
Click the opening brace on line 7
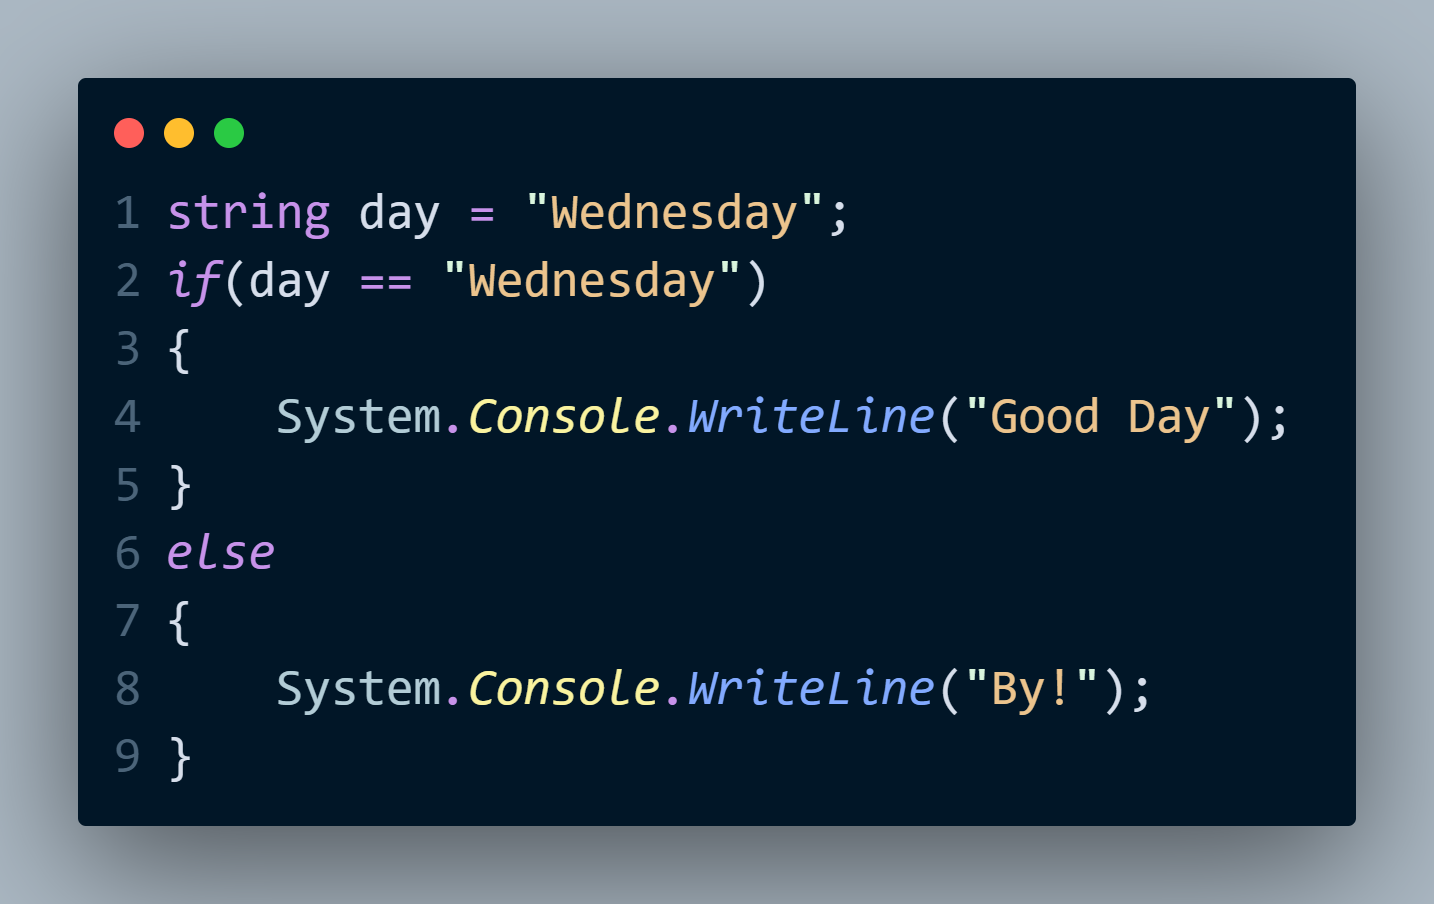(x=180, y=622)
